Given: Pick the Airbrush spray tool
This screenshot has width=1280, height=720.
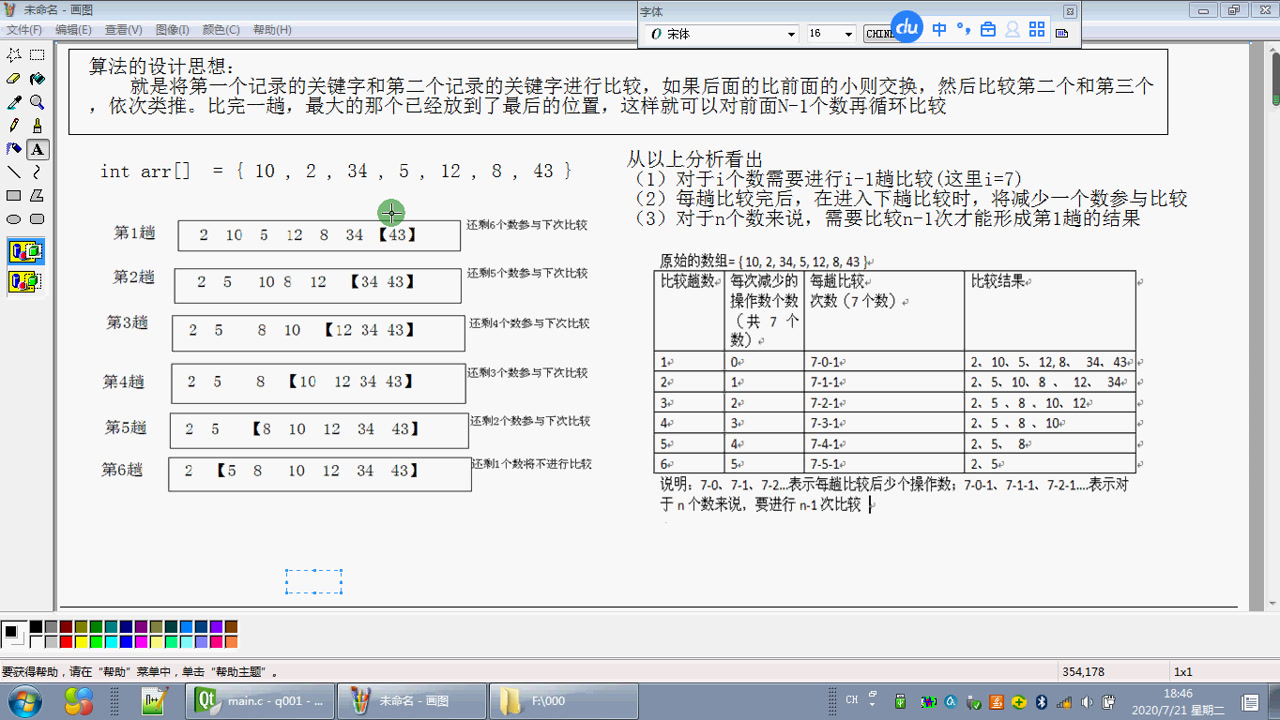Looking at the screenshot, I should pyautogui.click(x=14, y=149).
